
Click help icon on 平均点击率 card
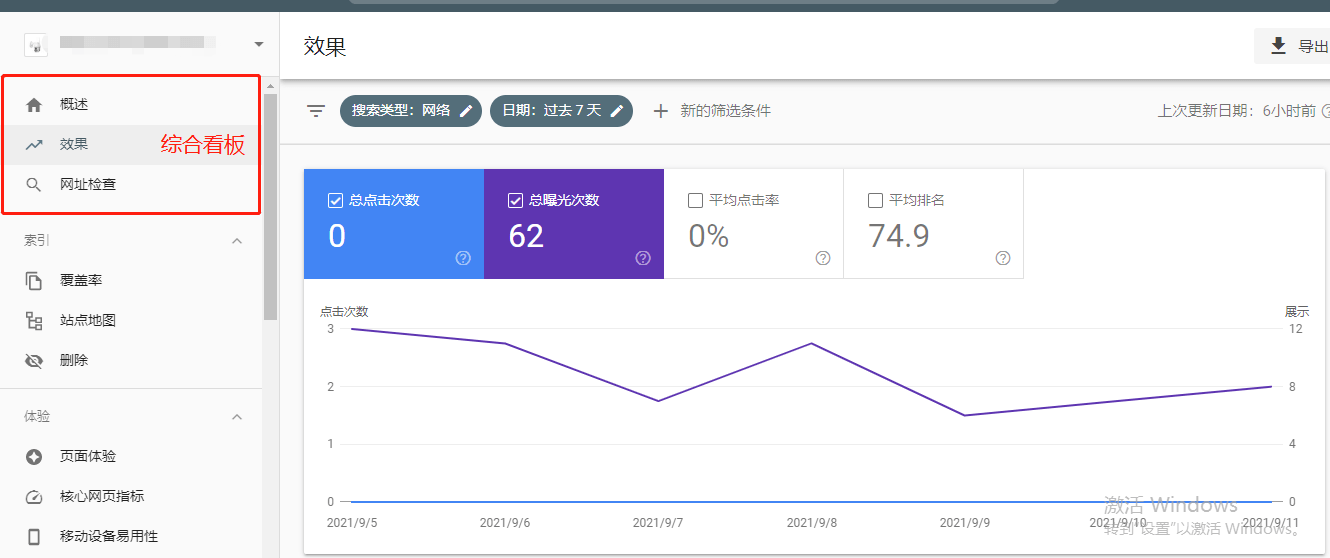click(x=823, y=258)
